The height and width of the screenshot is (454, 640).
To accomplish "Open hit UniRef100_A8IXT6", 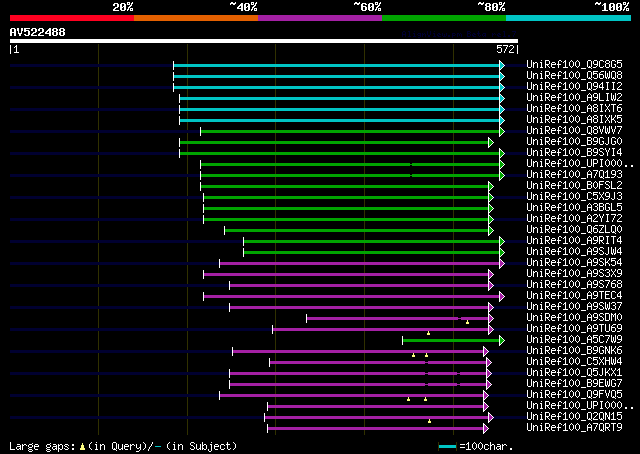I will pyautogui.click(x=574, y=108).
